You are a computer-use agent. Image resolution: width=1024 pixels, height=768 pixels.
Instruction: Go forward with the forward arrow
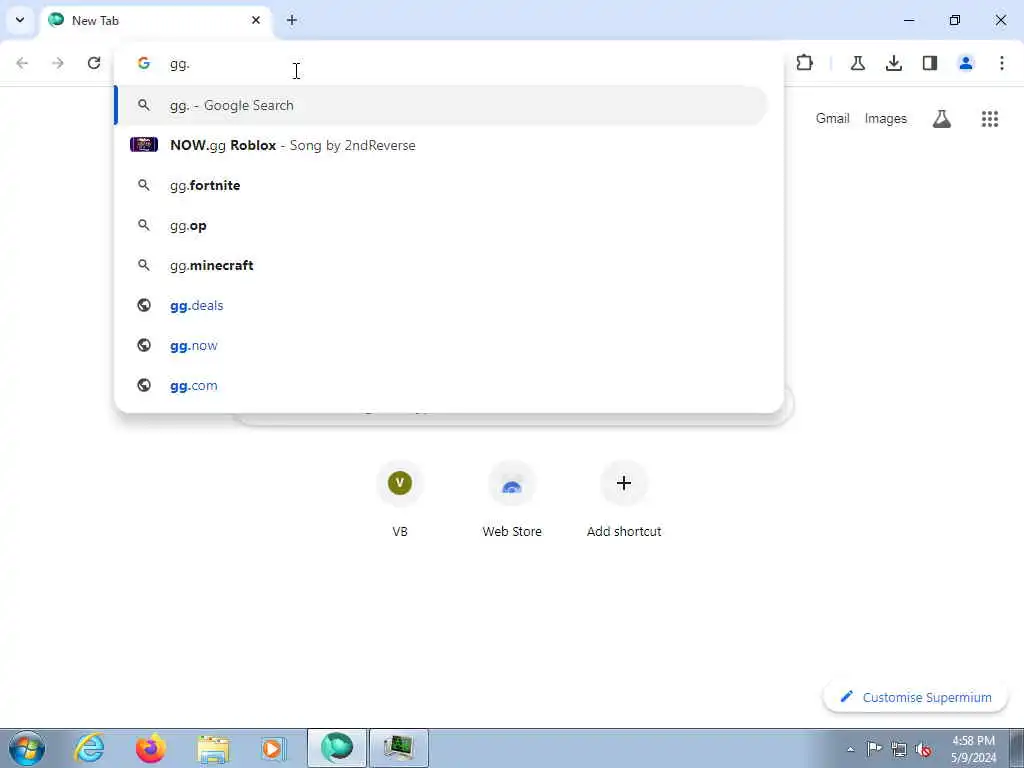(58, 63)
